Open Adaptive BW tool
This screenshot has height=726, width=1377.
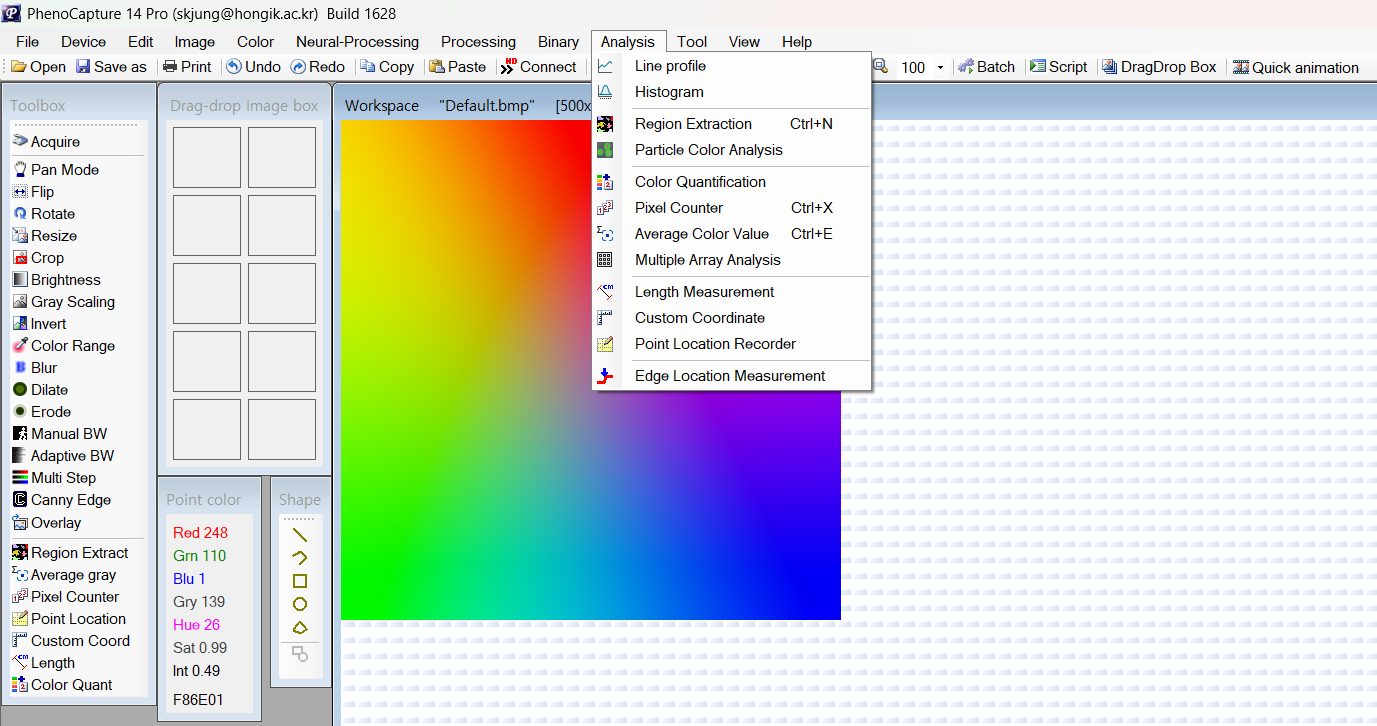click(x=64, y=456)
